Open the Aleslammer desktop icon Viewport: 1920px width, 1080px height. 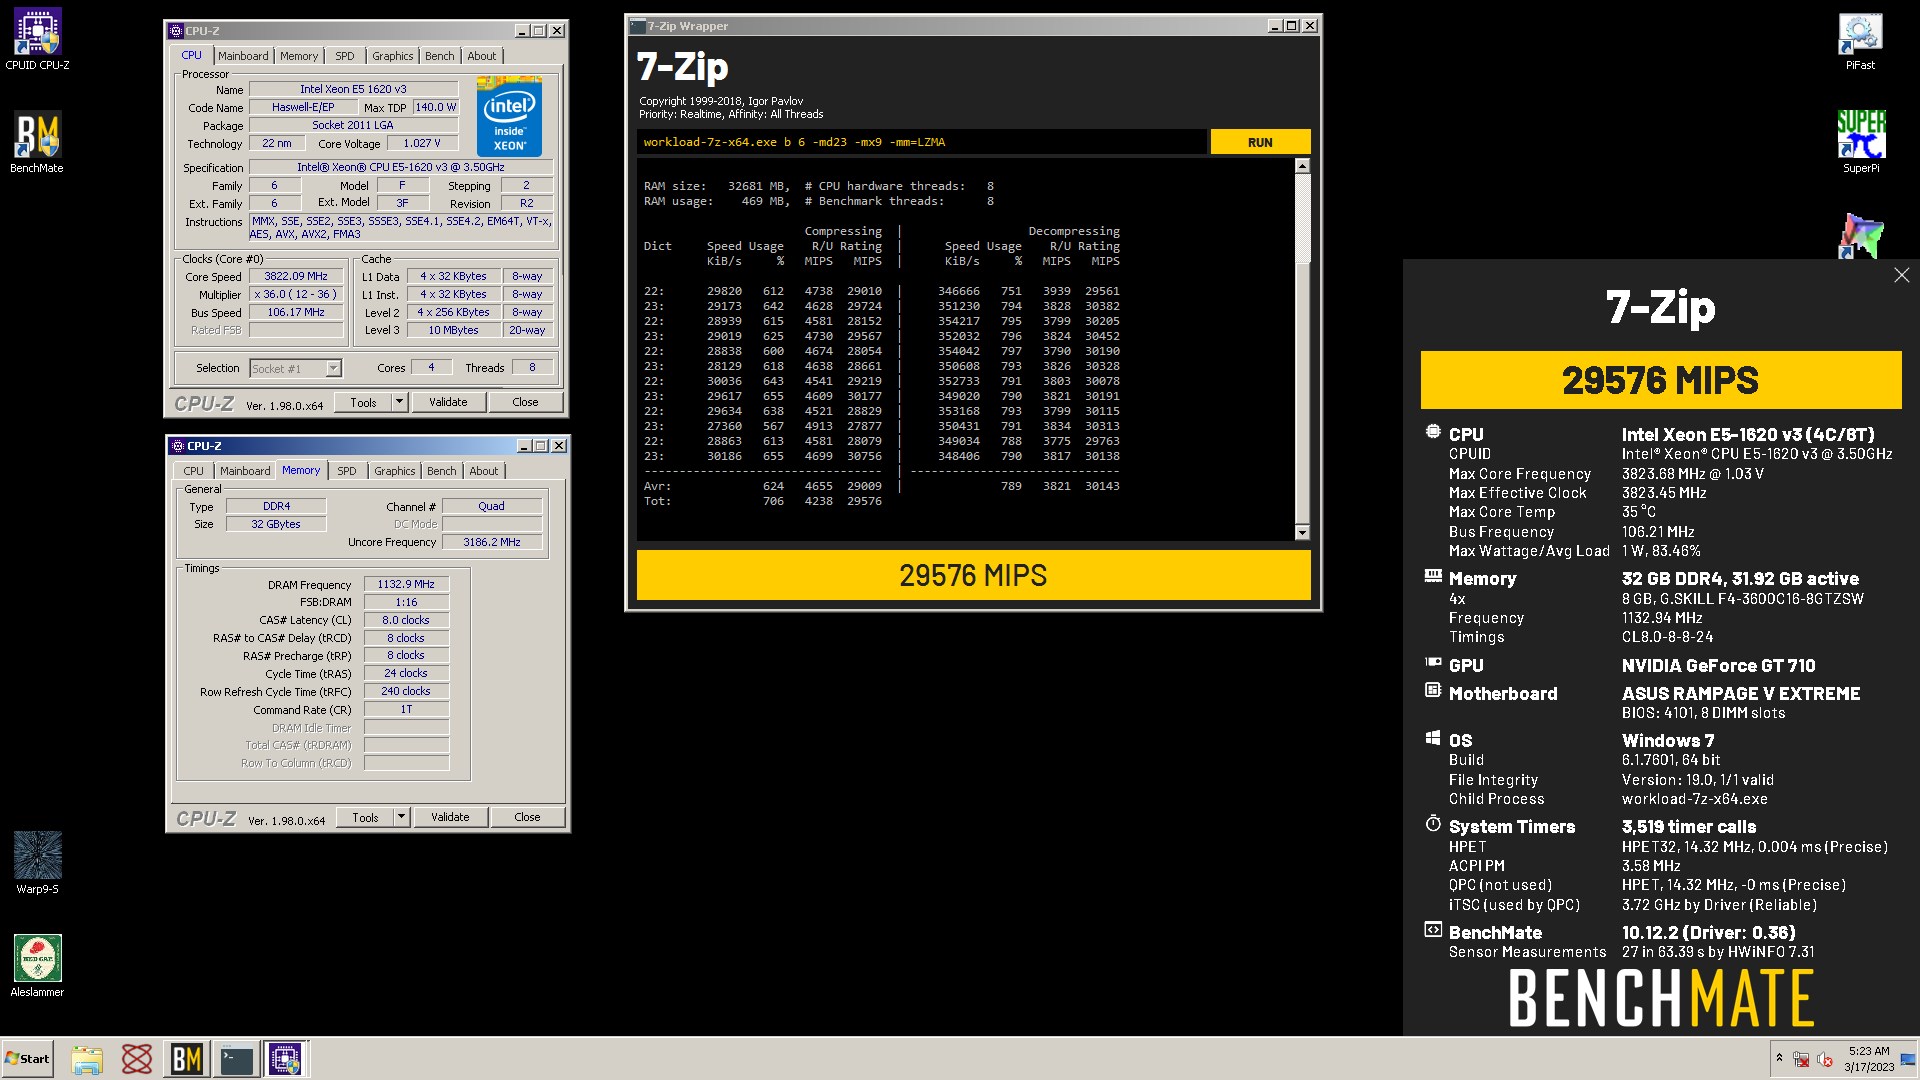point(37,966)
